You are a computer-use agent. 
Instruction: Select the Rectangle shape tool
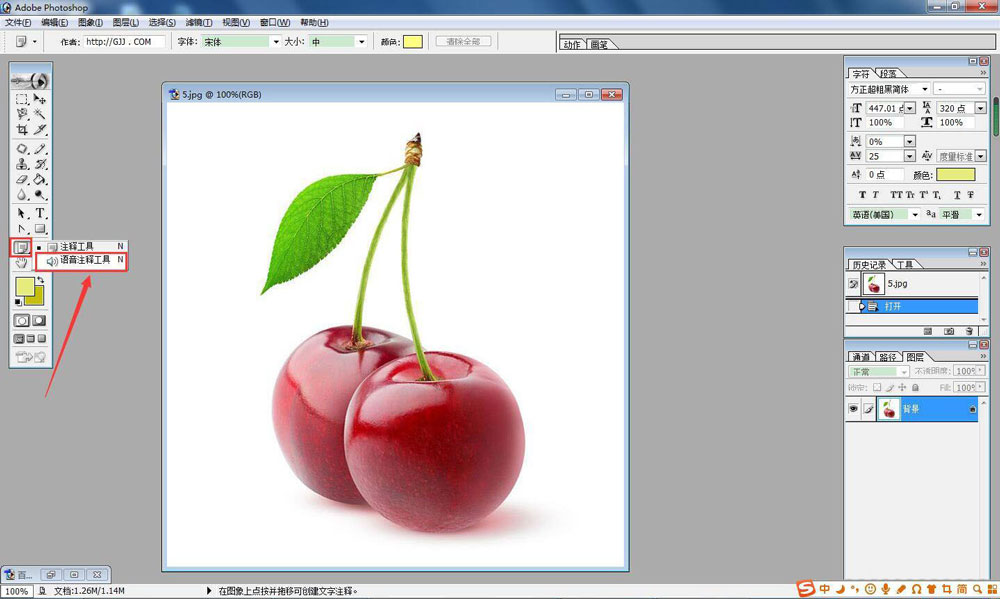pos(40,228)
